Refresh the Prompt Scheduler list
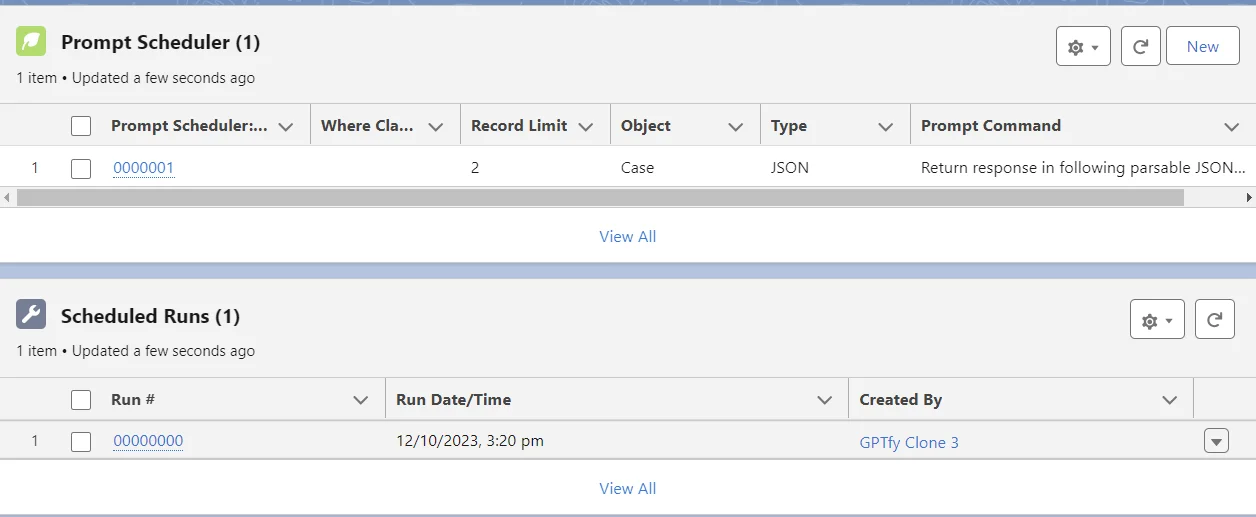The width and height of the screenshot is (1256, 517). pos(1140,47)
